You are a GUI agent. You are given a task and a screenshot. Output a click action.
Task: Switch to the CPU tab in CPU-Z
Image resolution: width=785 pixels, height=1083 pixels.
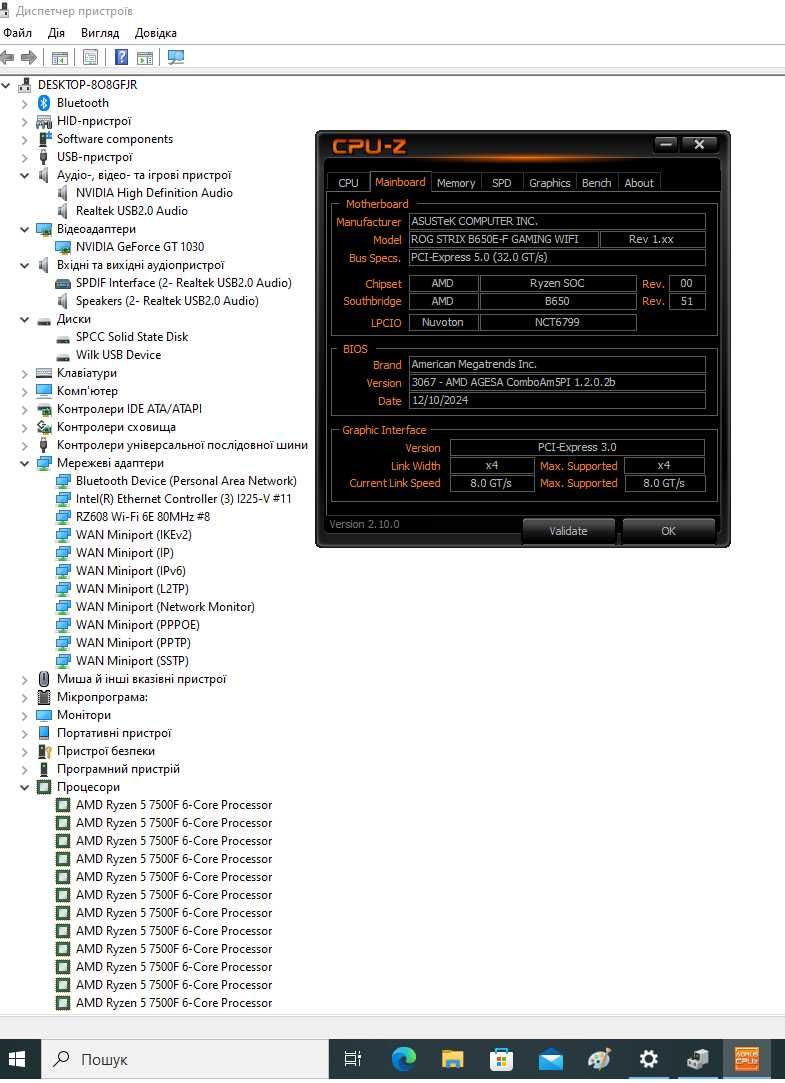tap(348, 182)
